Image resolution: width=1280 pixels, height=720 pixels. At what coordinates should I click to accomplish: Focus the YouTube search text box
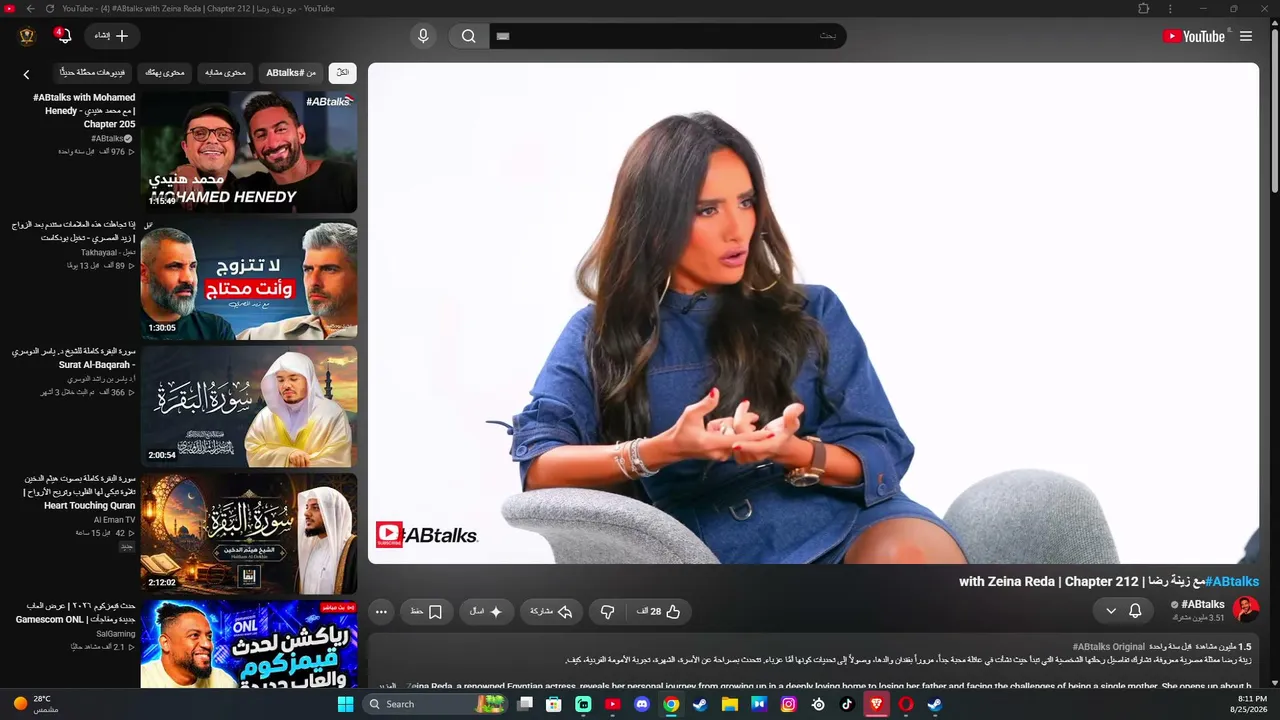point(667,36)
